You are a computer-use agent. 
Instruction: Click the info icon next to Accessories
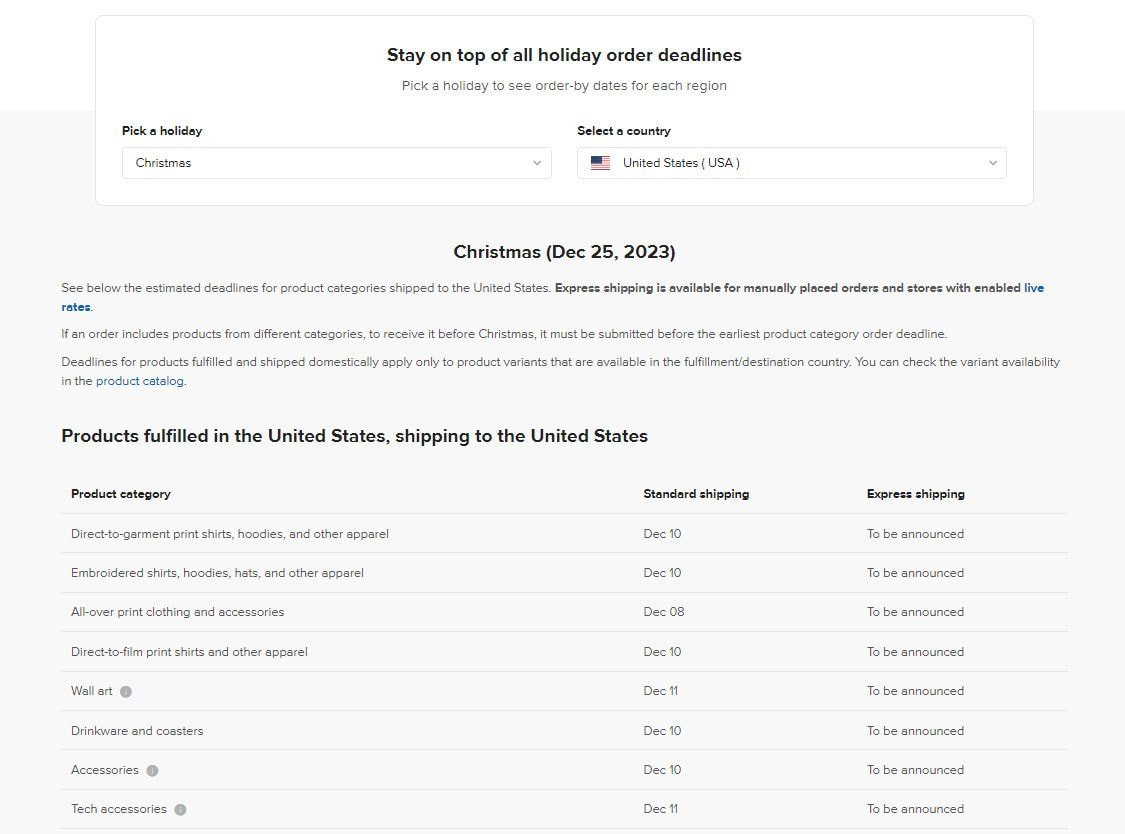pos(151,770)
